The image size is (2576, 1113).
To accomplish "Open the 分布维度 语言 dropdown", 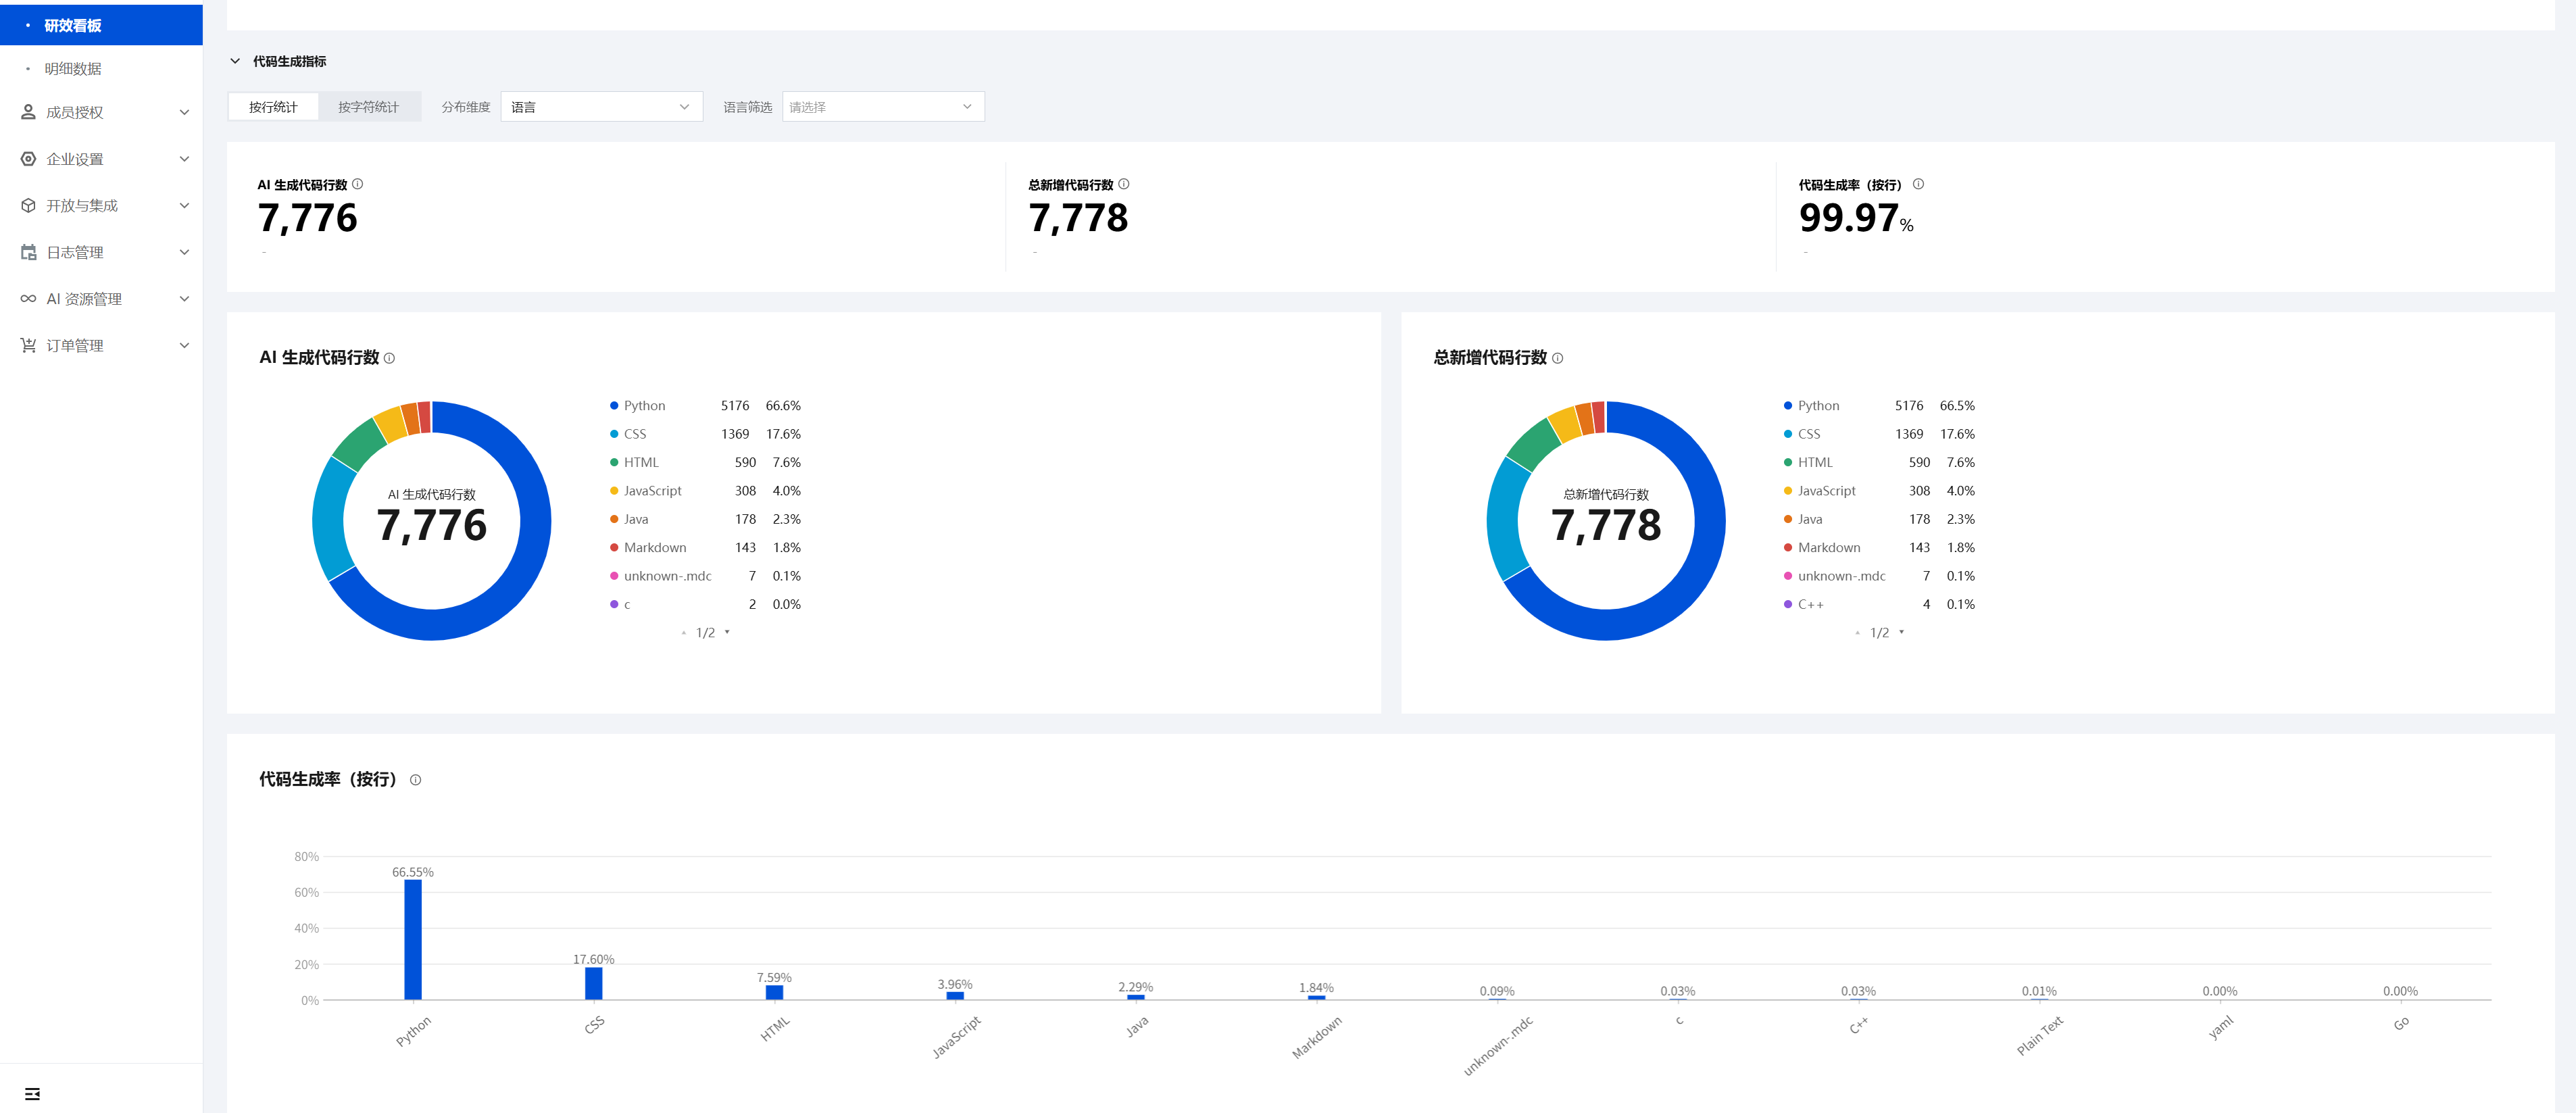I will (601, 107).
